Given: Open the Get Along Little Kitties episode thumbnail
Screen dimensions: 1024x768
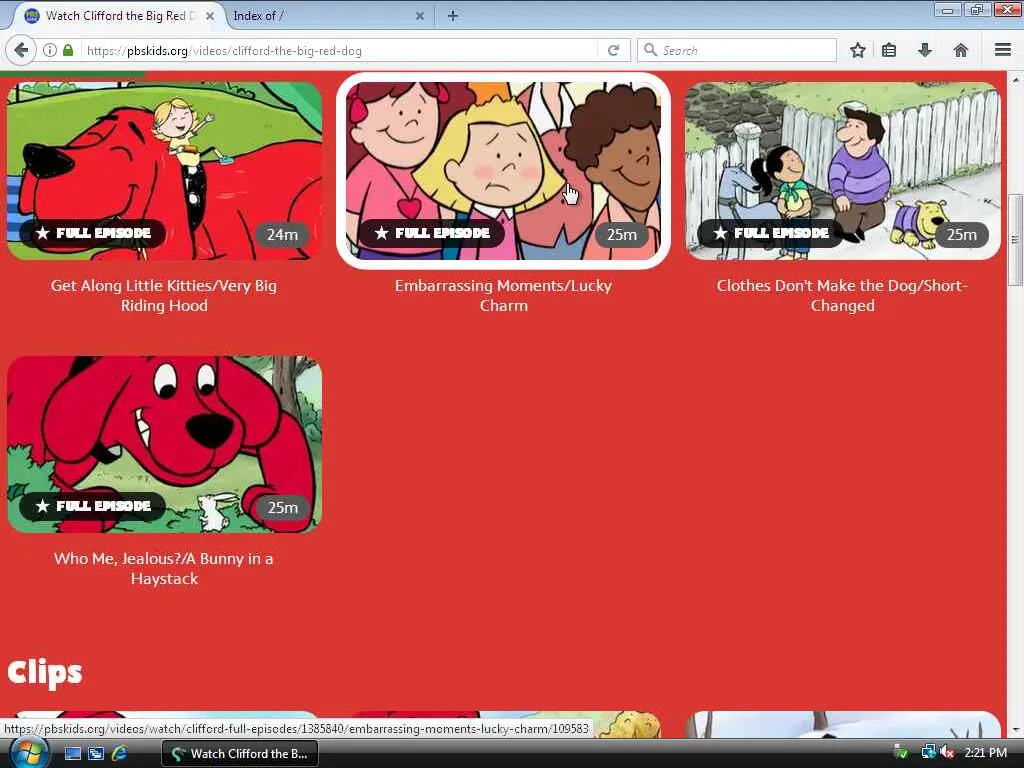Looking at the screenshot, I should [165, 170].
